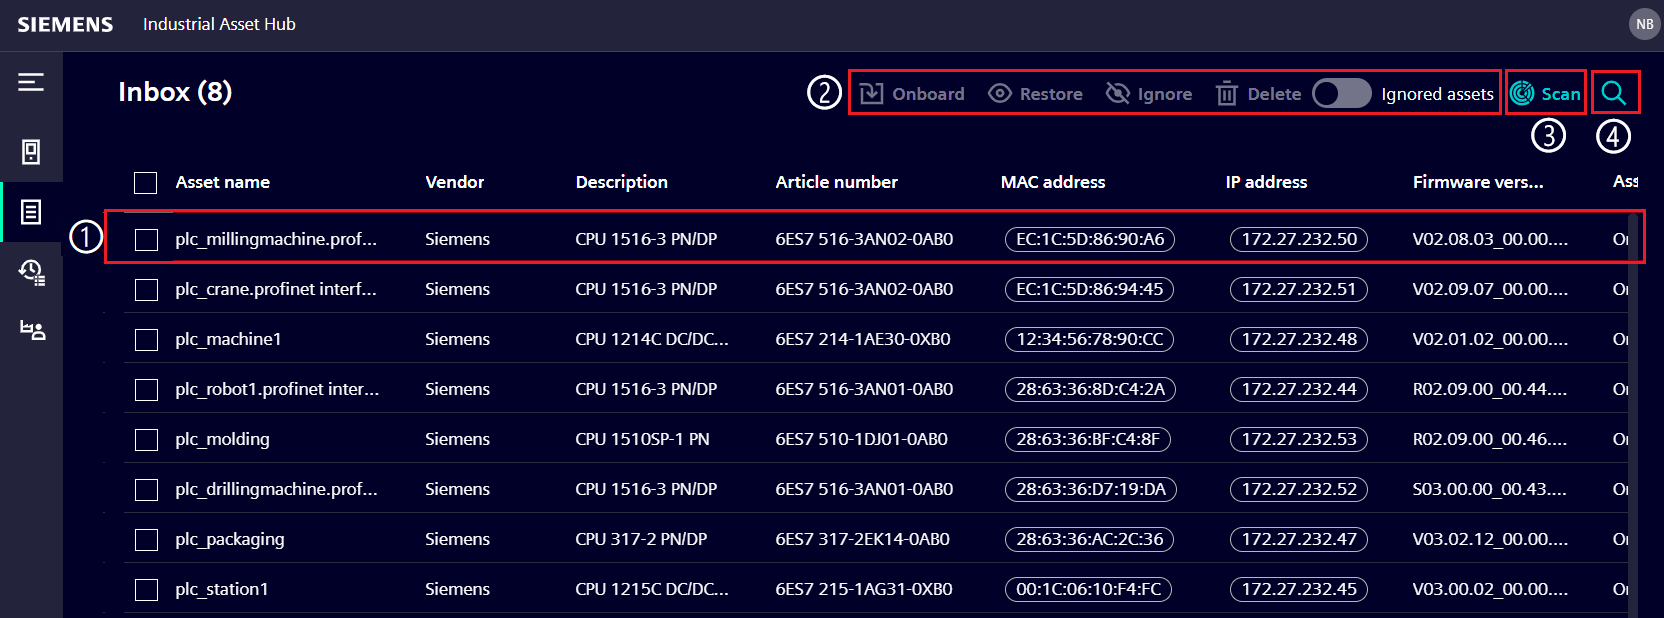Expand the hamburger navigation menu
1664x618 pixels.
pyautogui.click(x=31, y=82)
